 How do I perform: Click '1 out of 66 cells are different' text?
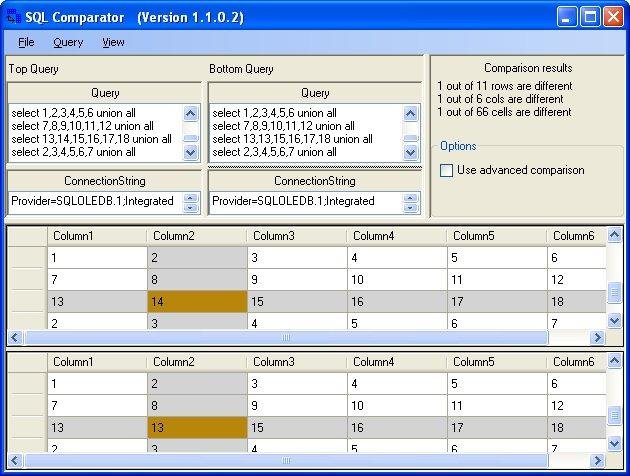coord(504,112)
